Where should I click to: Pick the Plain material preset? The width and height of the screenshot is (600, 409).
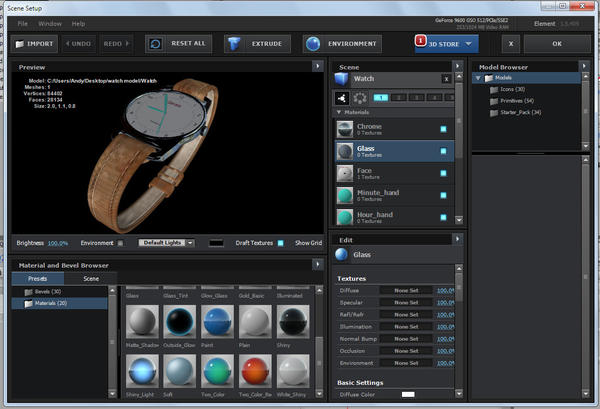click(x=255, y=322)
